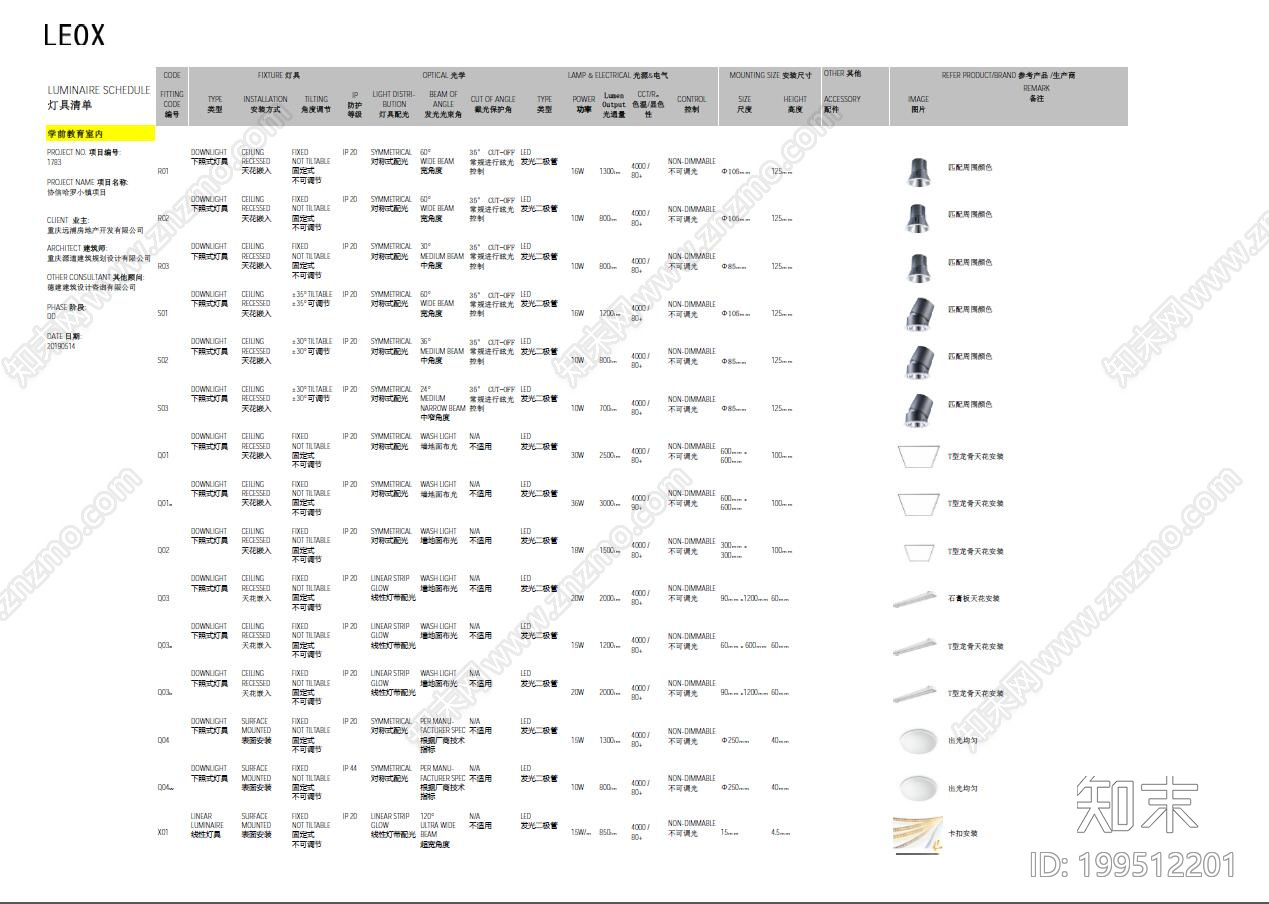
Task: Click the DATE value 20190514
Action: click(62, 346)
